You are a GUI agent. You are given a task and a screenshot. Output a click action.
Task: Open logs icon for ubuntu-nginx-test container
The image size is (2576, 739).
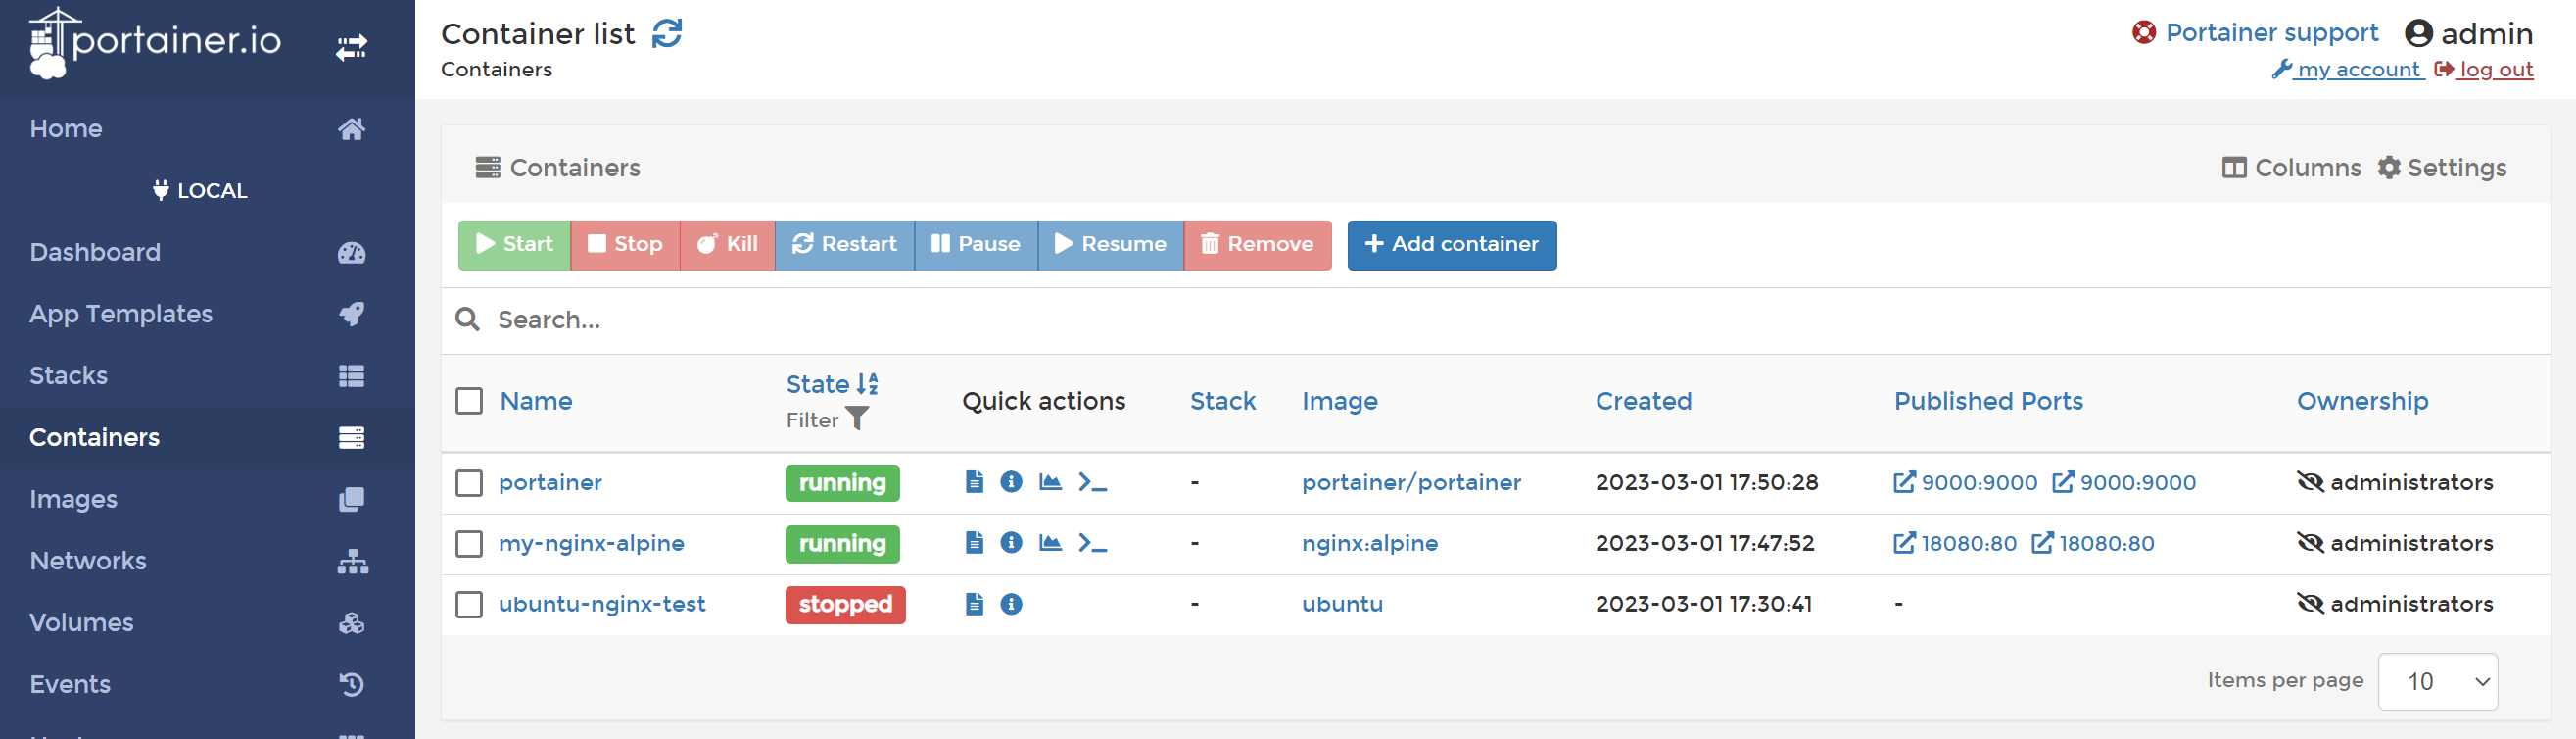coord(974,604)
